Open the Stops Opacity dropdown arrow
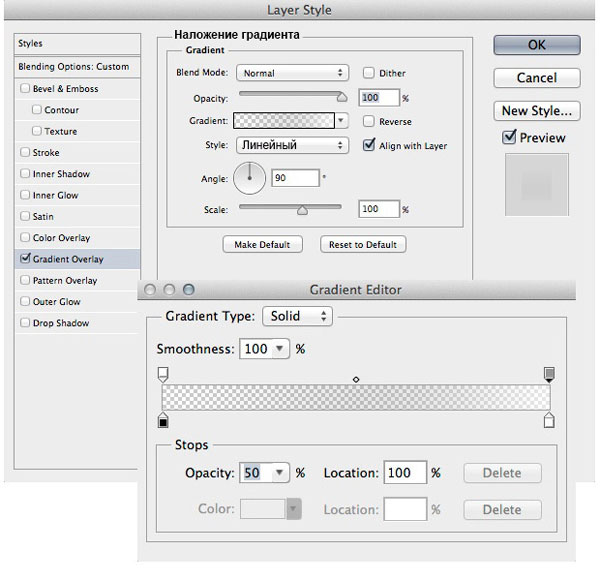The height and width of the screenshot is (581, 600). pyautogui.click(x=280, y=473)
